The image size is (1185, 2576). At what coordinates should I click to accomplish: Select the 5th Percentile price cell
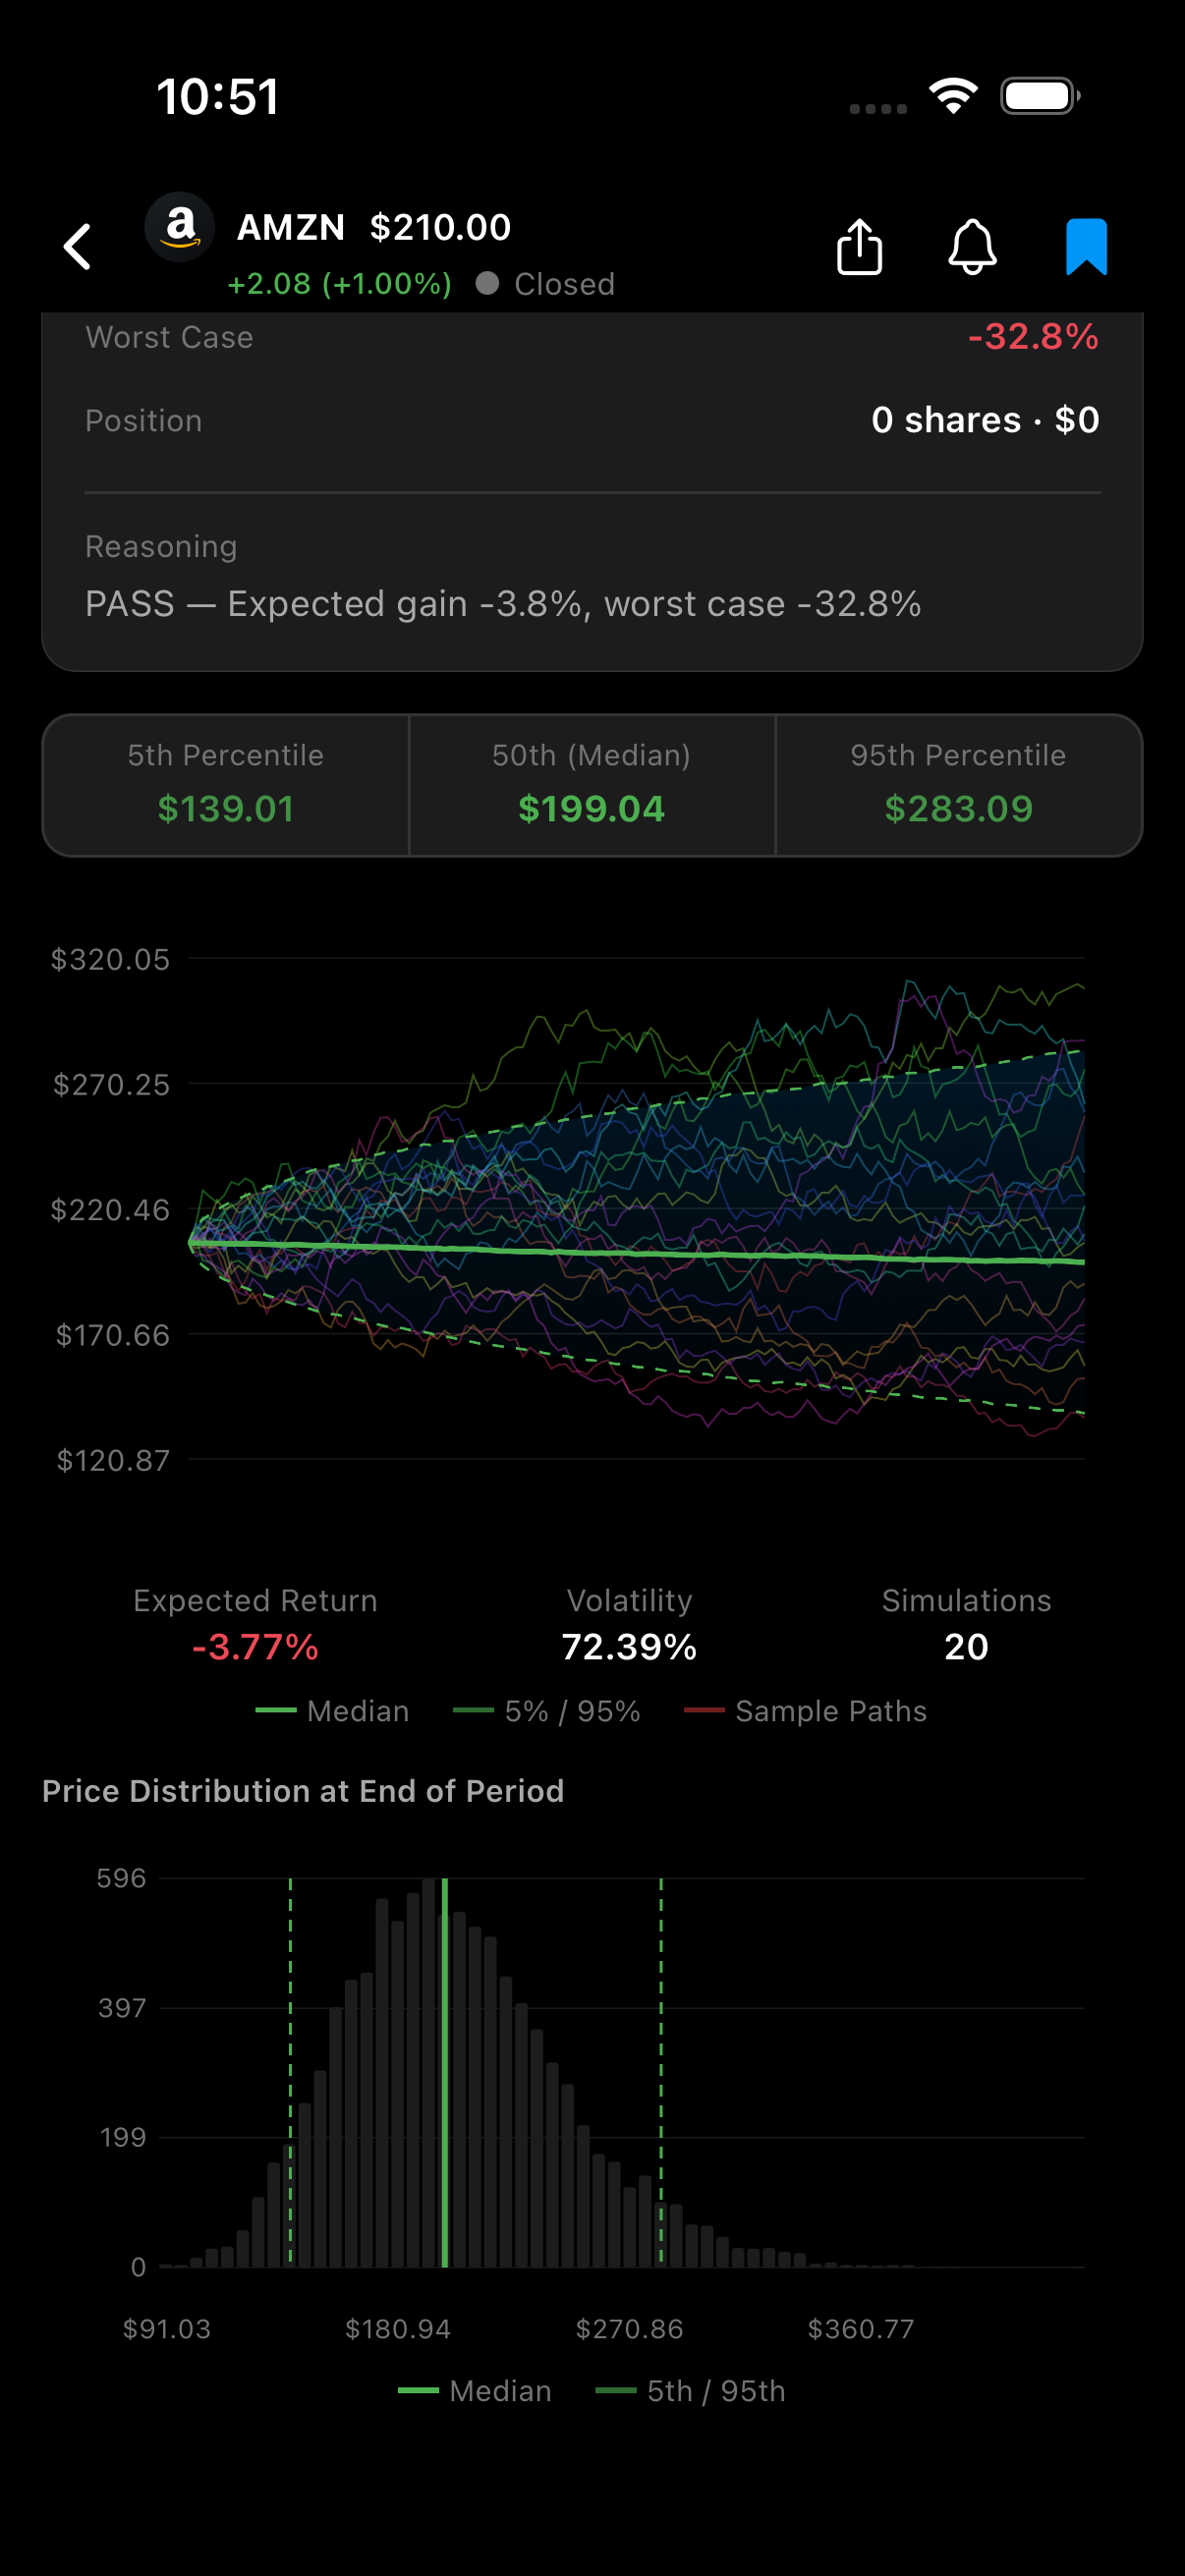[226, 785]
